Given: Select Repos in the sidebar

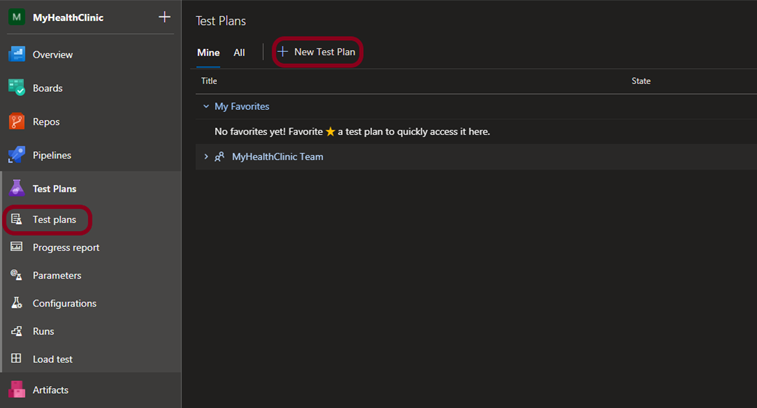Looking at the screenshot, I should [46, 122].
